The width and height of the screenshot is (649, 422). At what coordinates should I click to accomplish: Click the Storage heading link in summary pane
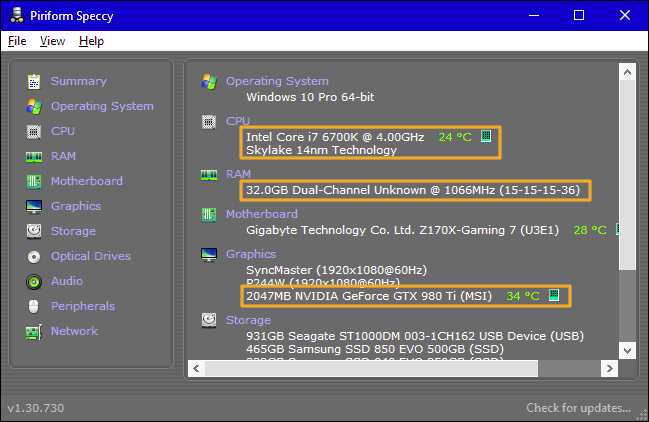tap(248, 320)
